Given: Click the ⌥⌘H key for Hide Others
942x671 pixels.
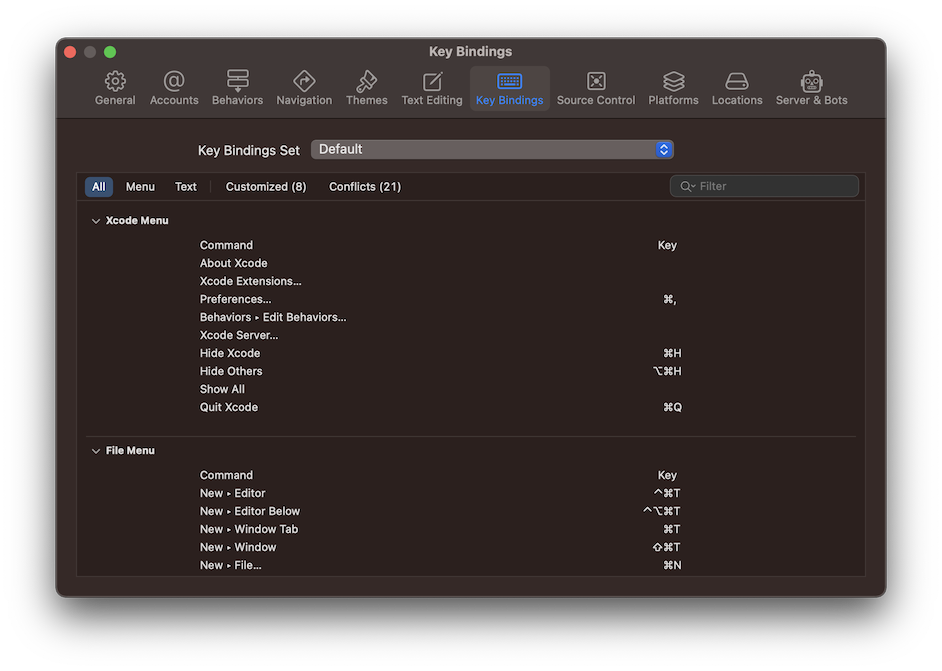Looking at the screenshot, I should point(667,371).
